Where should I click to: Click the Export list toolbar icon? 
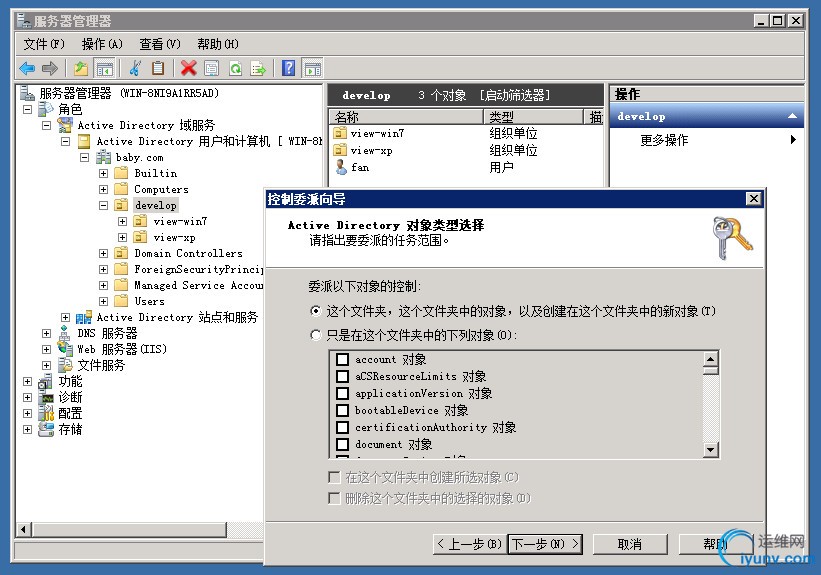(x=258, y=68)
